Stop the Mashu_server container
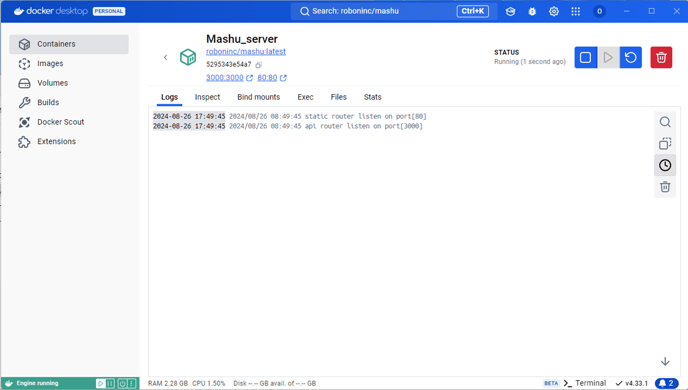Image resolution: width=688 pixels, height=390 pixels. point(586,57)
